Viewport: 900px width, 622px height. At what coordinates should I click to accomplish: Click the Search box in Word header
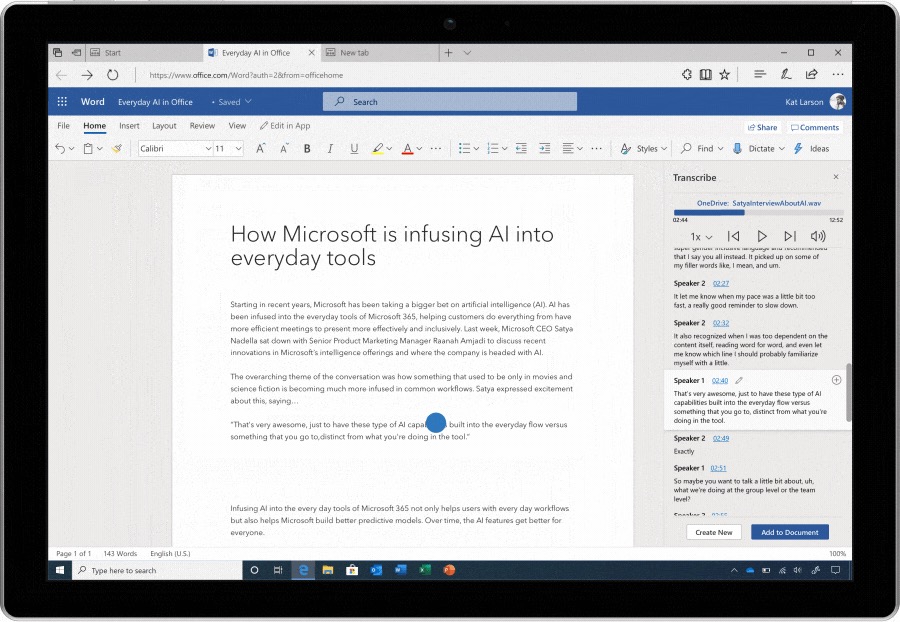point(450,101)
